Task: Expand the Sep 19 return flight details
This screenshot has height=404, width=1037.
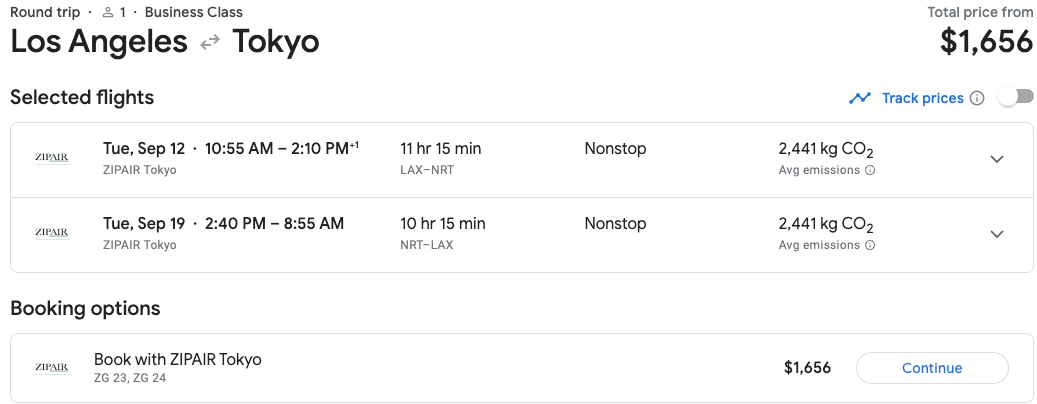Action: click(996, 234)
